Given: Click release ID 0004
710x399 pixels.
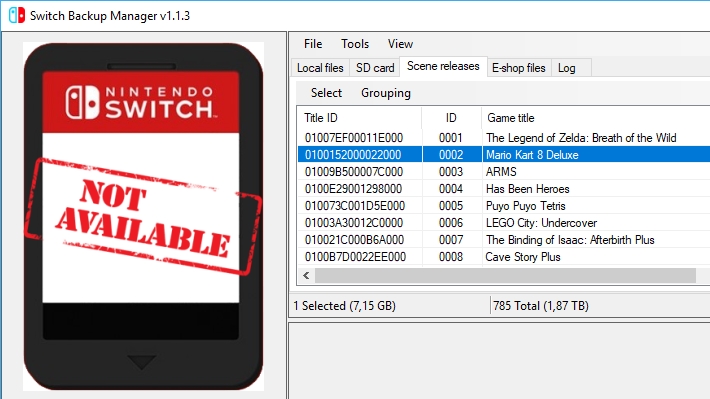Looking at the screenshot, I should [x=451, y=189].
